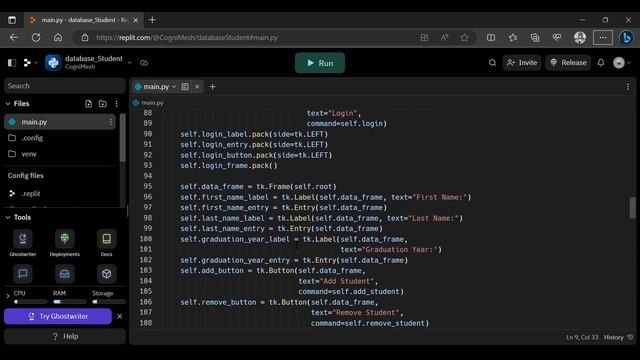This screenshot has height=360, width=640.
Task: Open the Help button
Action: click(65, 336)
